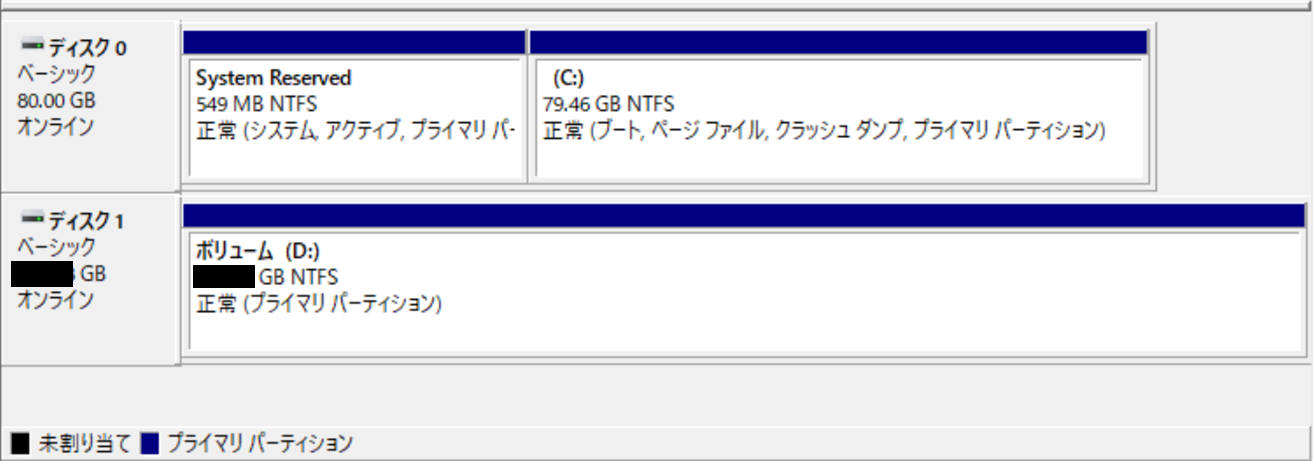Select the ディスク 1 label
The height and width of the screenshot is (461, 1313).
tap(87, 221)
